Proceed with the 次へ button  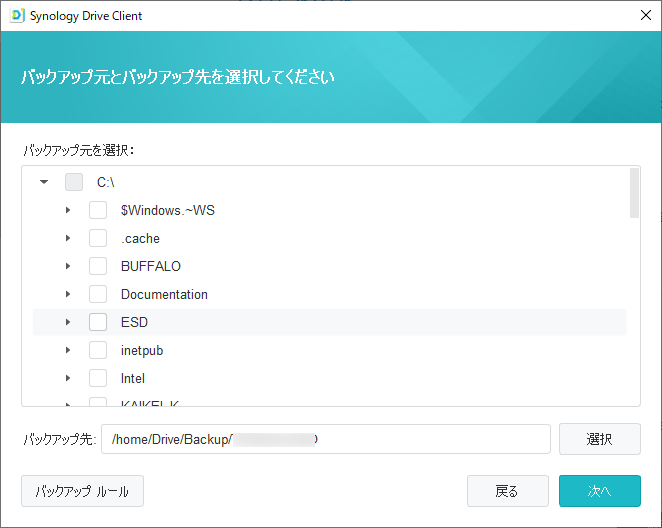click(x=600, y=491)
